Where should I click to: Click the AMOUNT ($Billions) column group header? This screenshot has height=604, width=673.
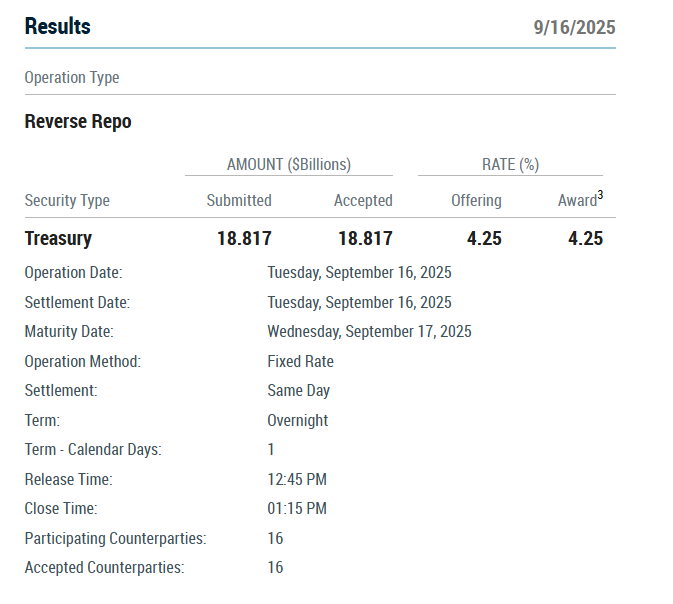click(x=289, y=164)
